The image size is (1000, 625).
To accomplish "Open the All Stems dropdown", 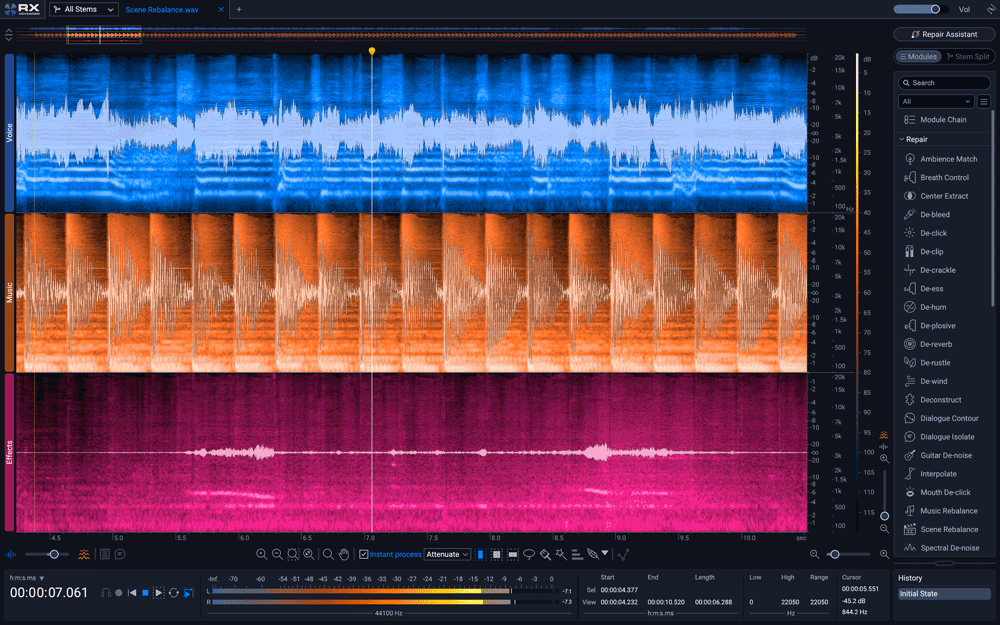I will [83, 9].
